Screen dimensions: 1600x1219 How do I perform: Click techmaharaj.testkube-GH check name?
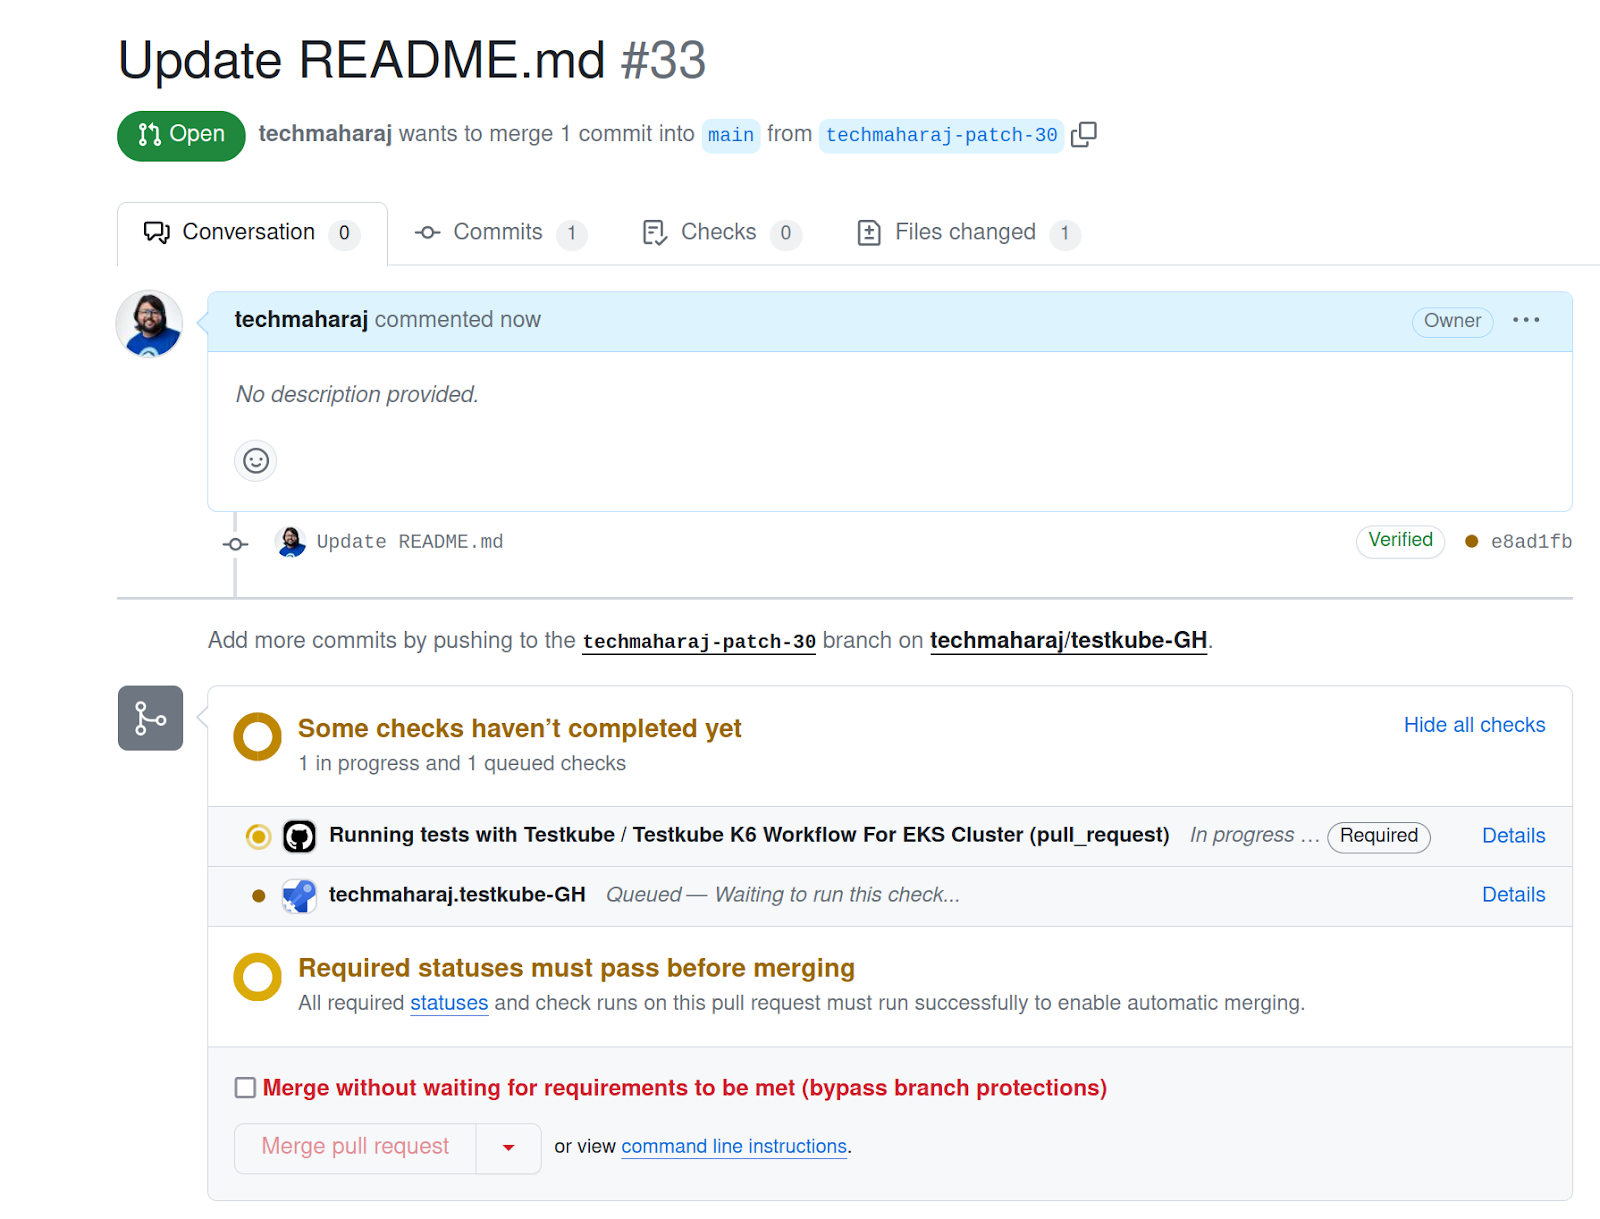pos(457,895)
